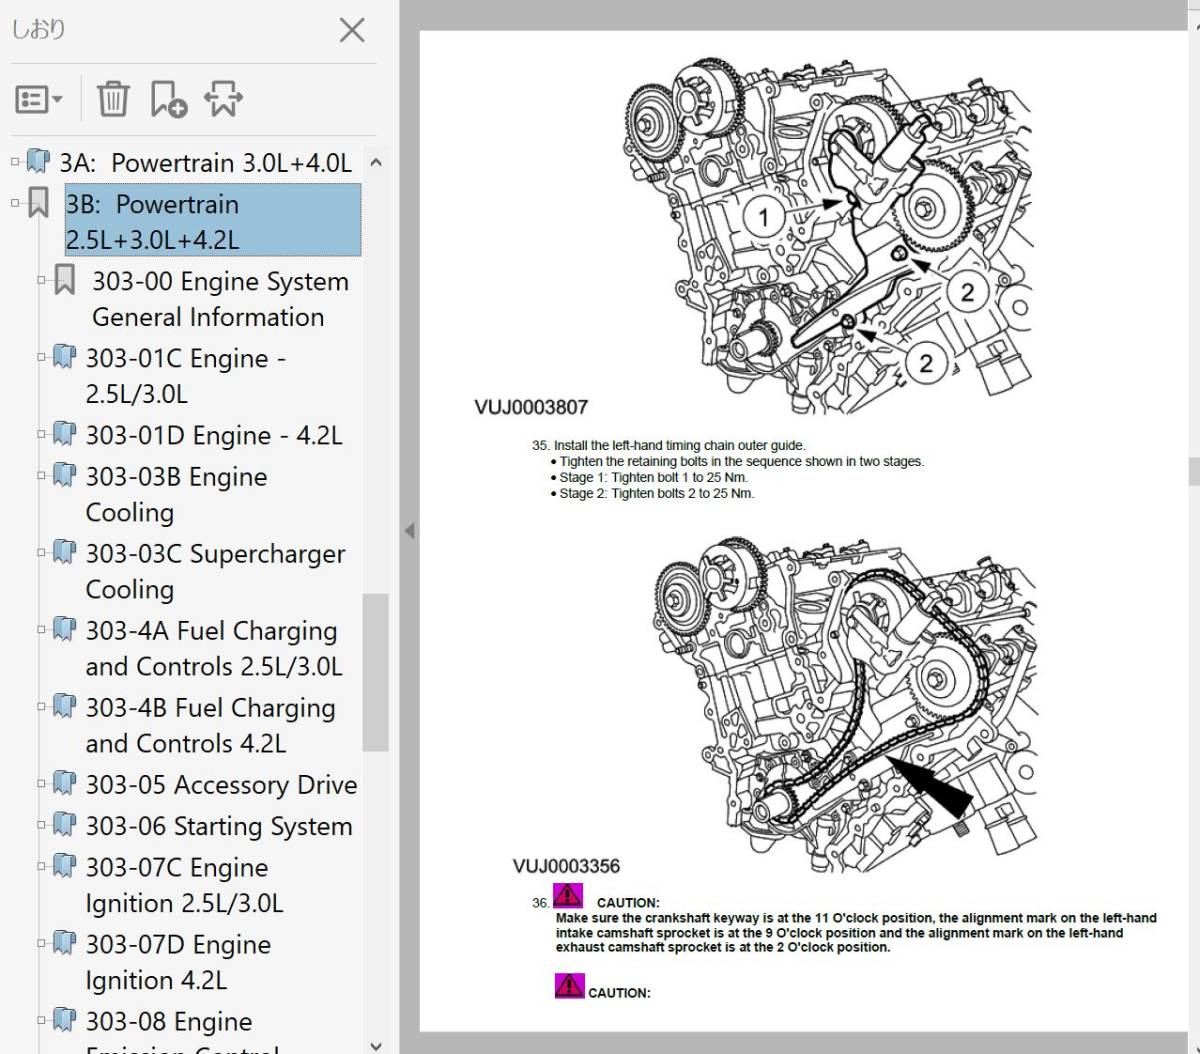The image size is (1200, 1054).
Task: Expand the 303-07C Engine Ignition node
Action: tap(42, 866)
